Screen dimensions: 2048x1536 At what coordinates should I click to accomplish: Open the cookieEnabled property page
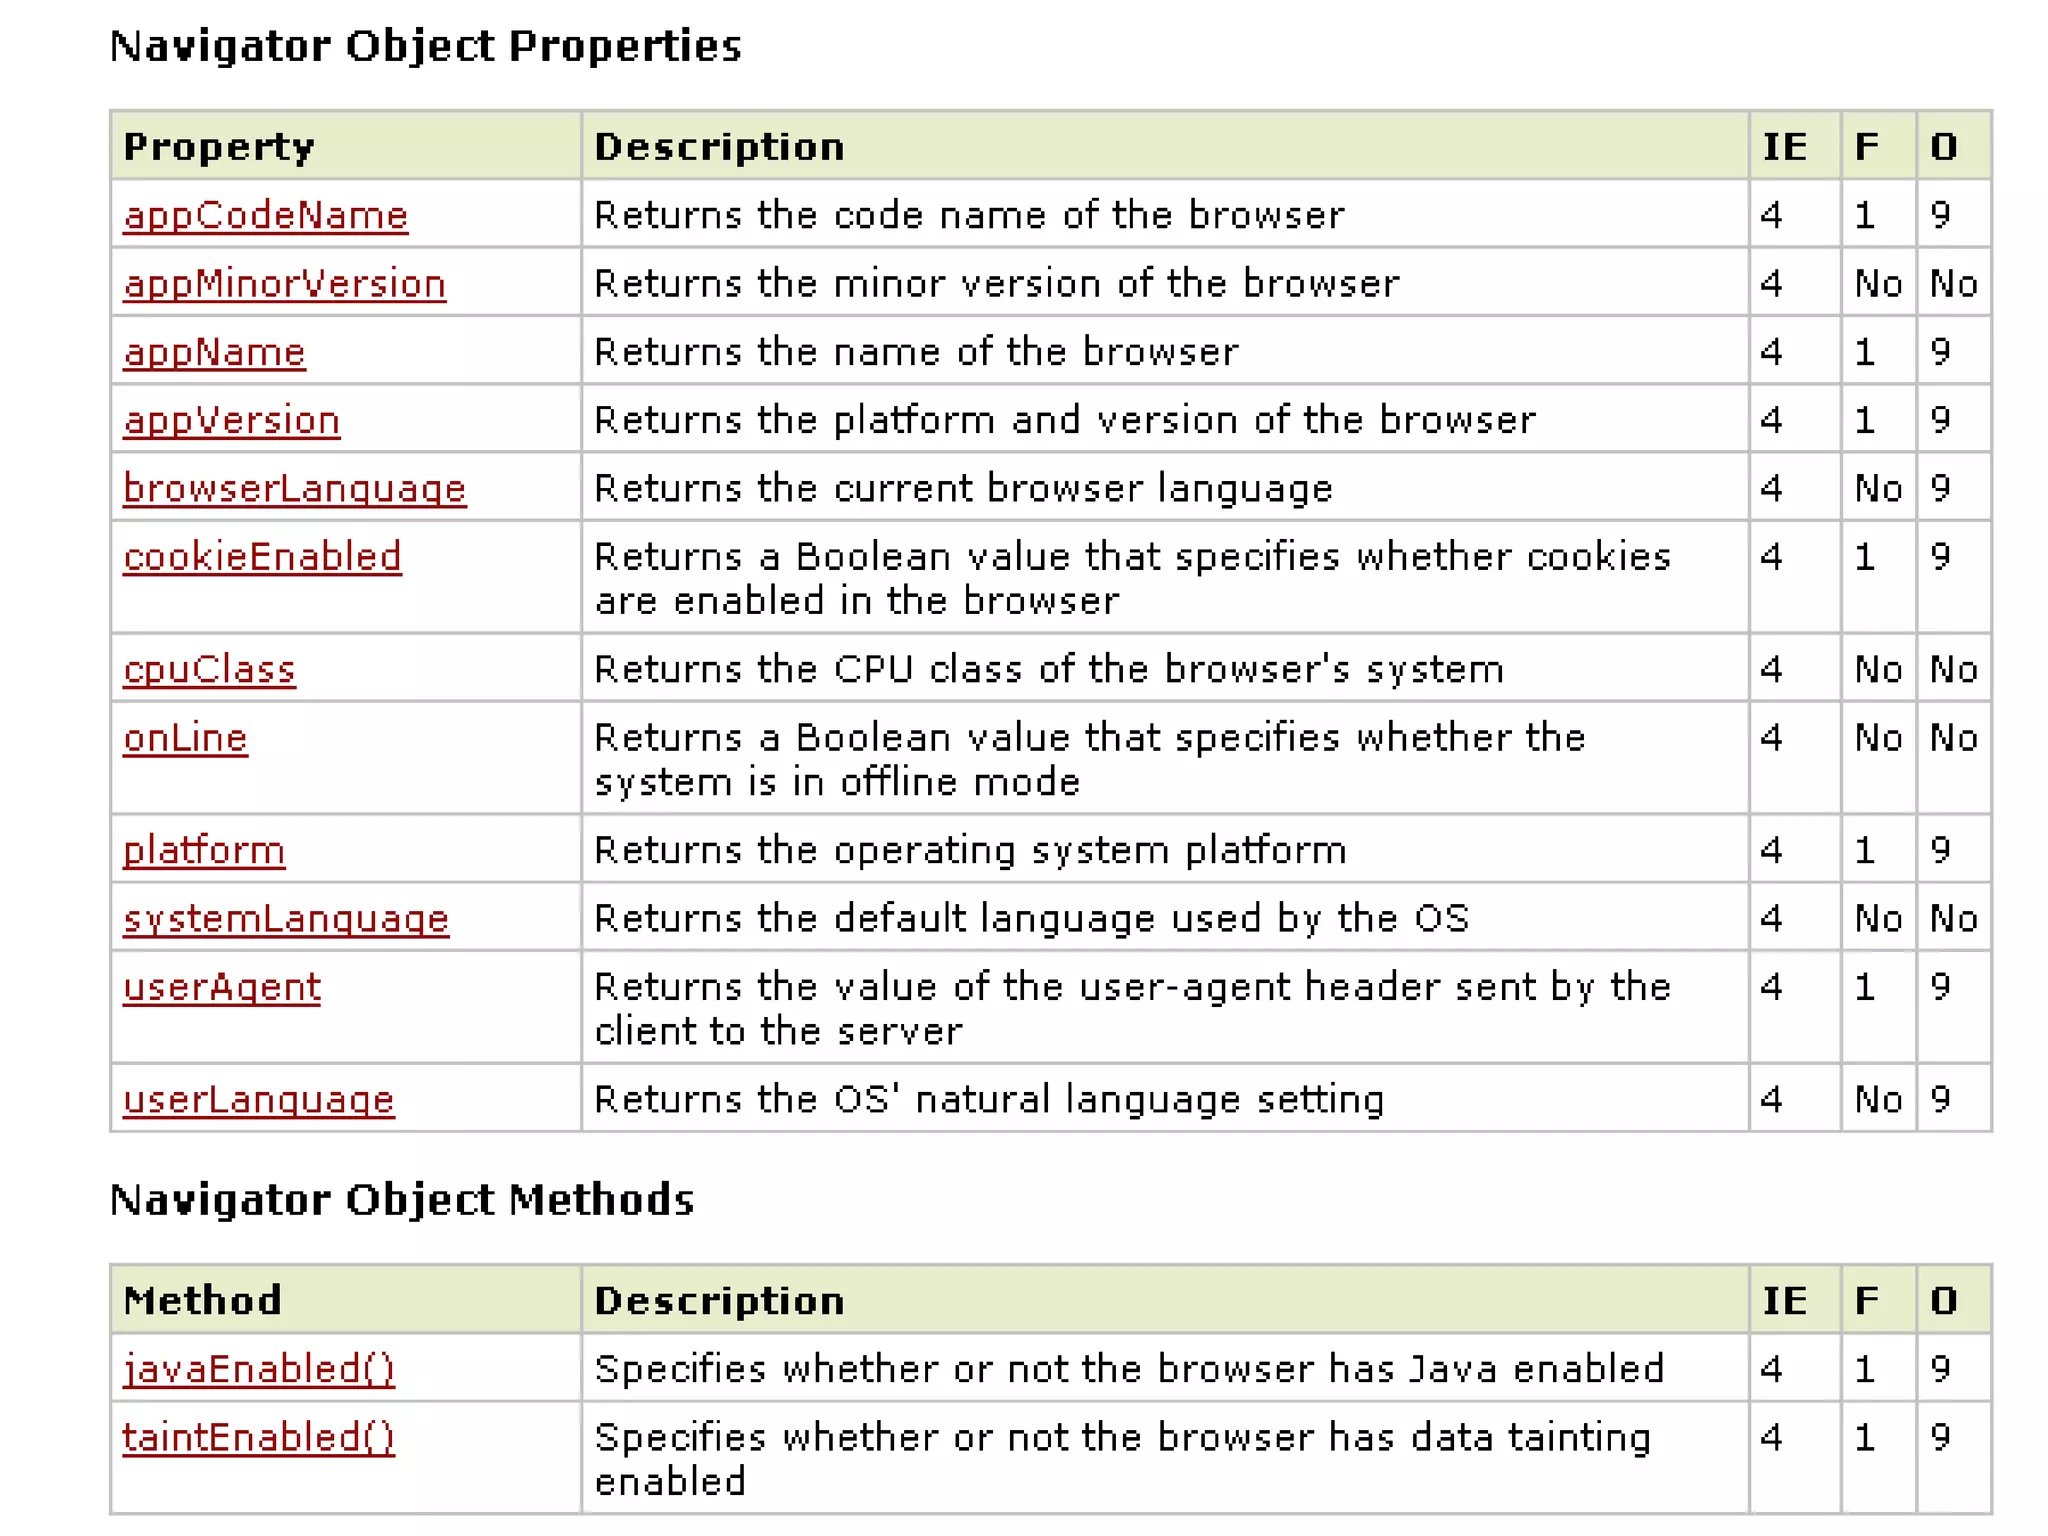(x=262, y=556)
